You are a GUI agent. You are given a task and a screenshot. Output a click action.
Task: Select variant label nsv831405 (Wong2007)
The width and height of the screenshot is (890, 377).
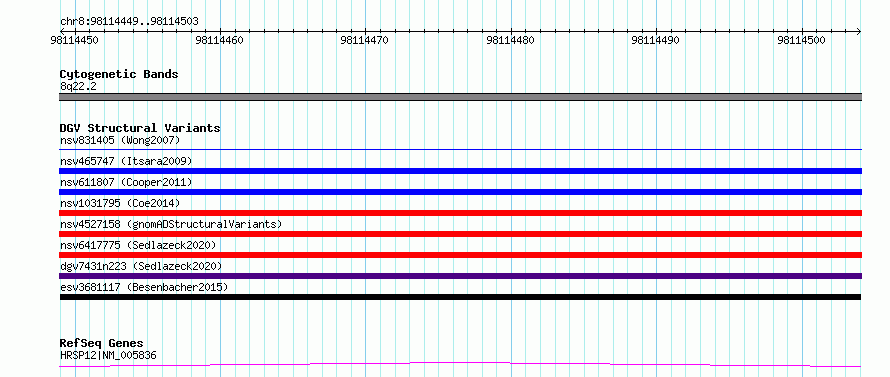point(120,140)
